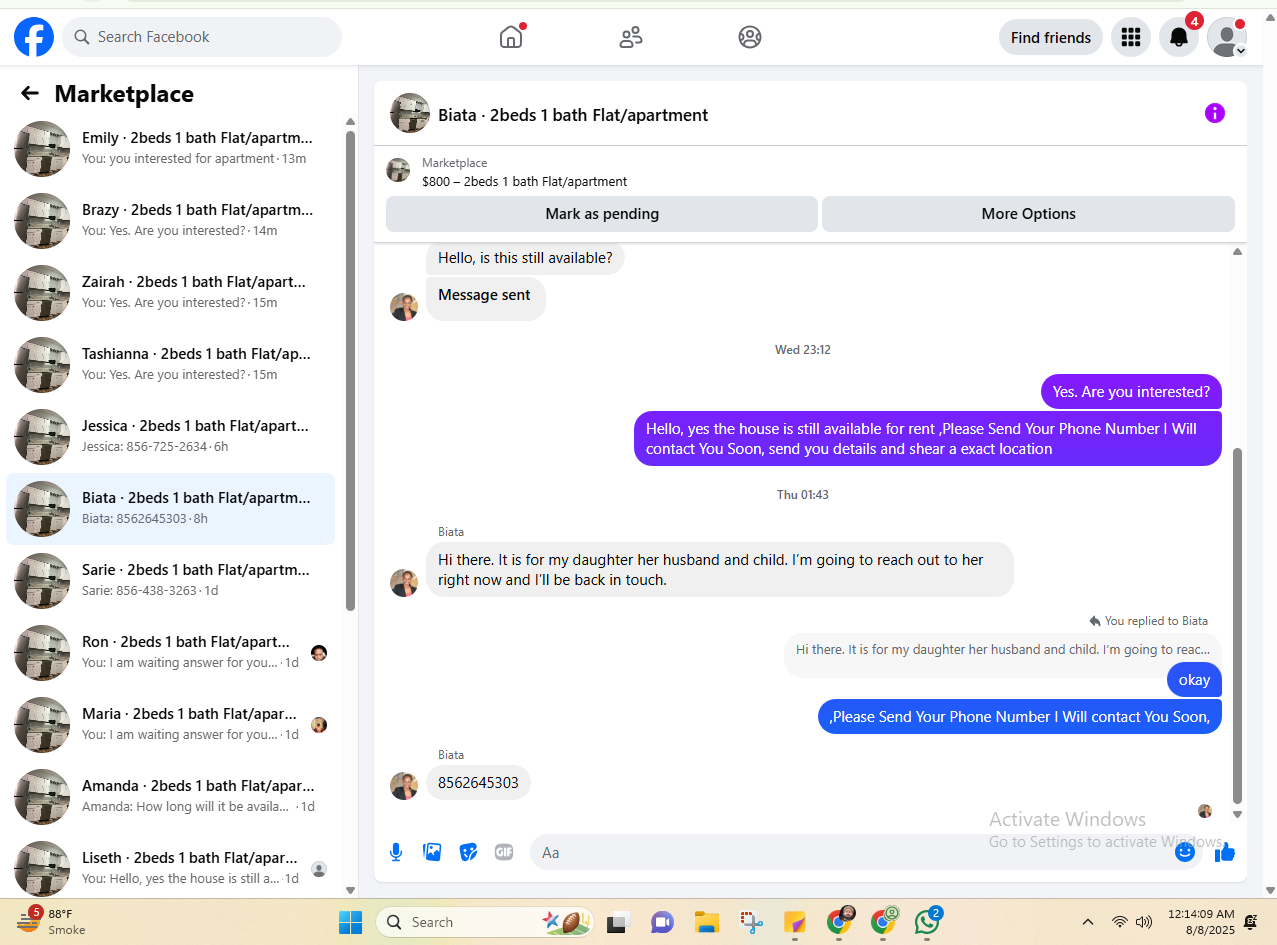The width and height of the screenshot is (1277, 945).
Task: Open Brazy conversation in list
Action: (171, 221)
